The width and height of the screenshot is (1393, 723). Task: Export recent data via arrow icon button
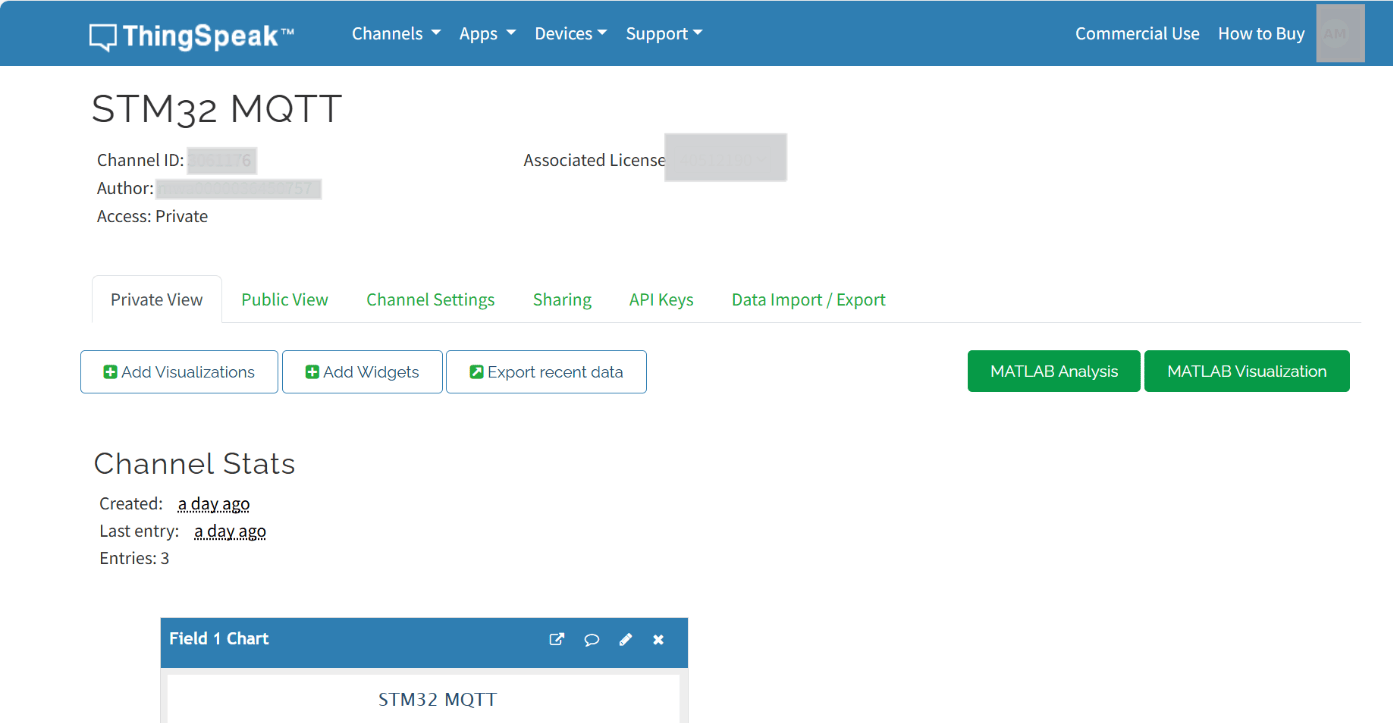[546, 372]
